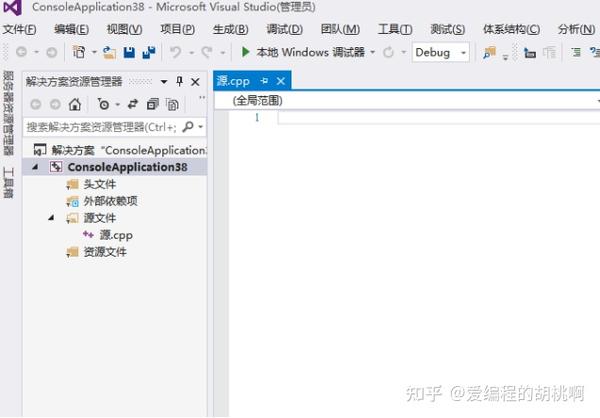The width and height of the screenshot is (600, 418).
Task: Toggle Show All Files icon
Action: tap(172, 104)
